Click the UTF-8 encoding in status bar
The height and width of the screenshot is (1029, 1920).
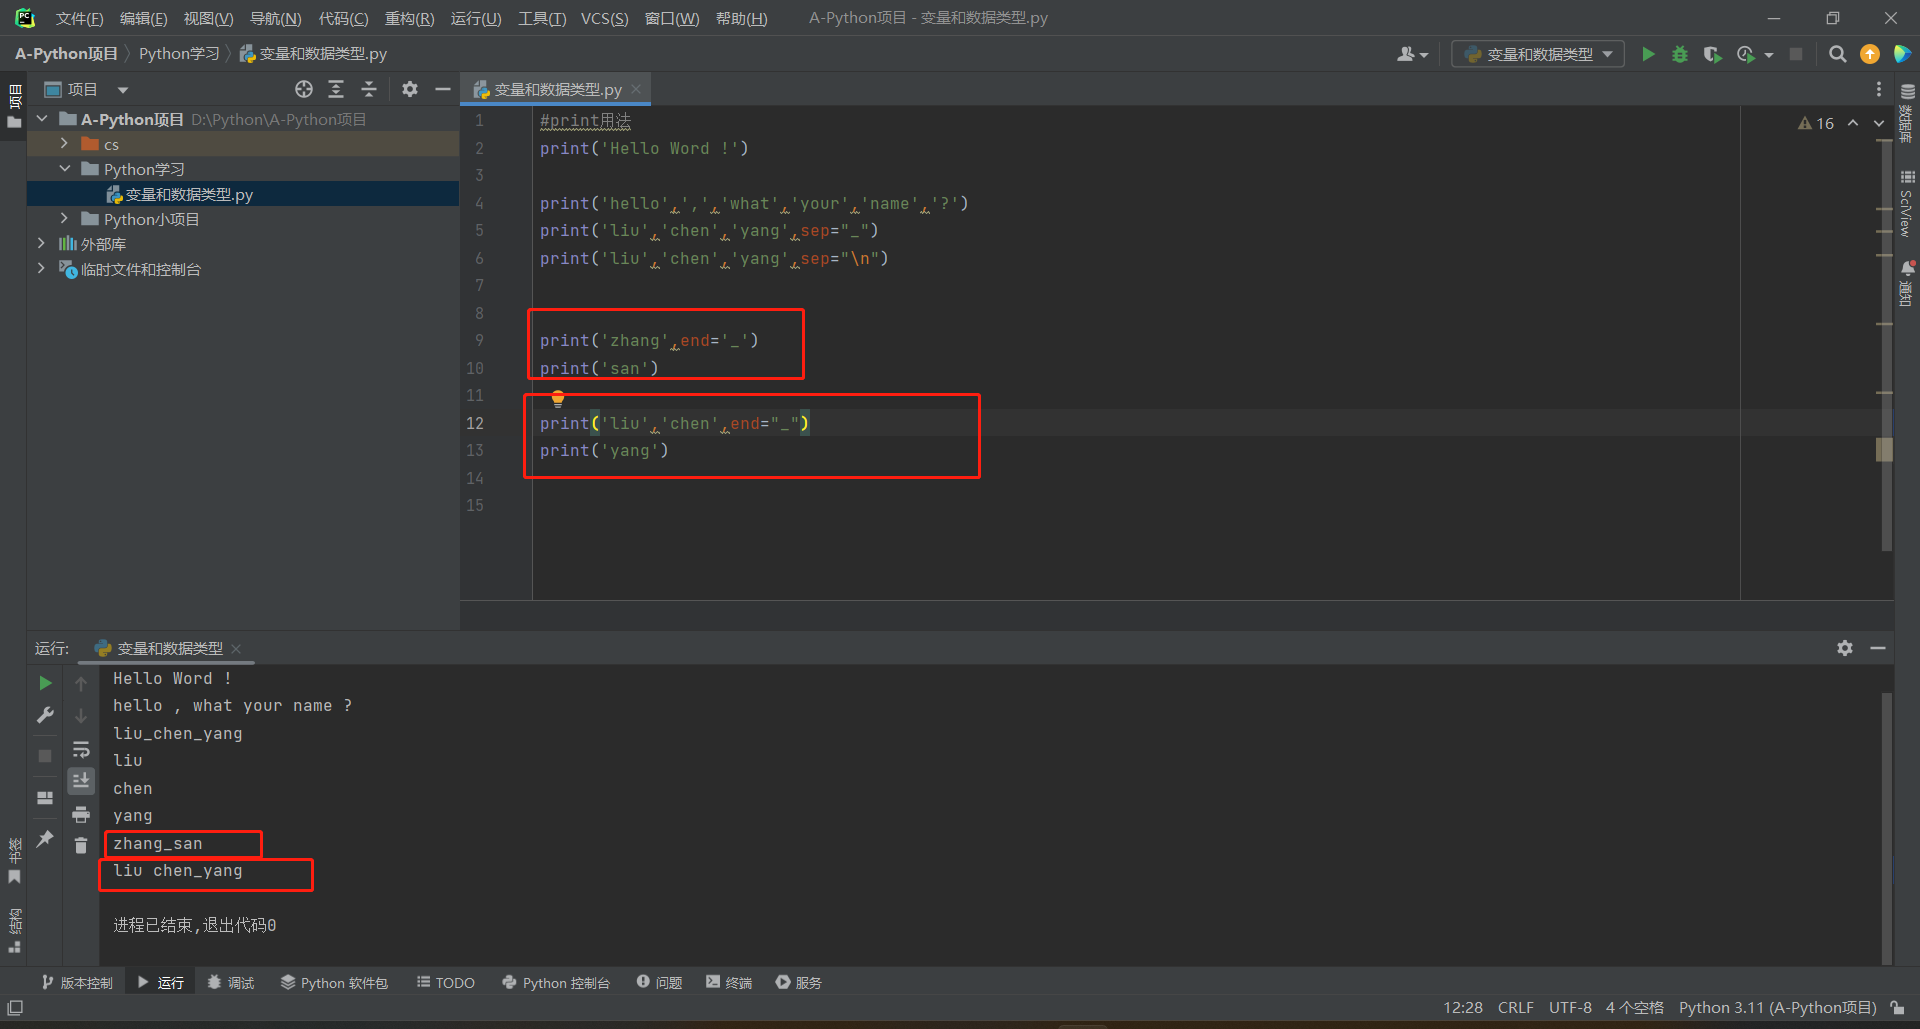1570,1007
